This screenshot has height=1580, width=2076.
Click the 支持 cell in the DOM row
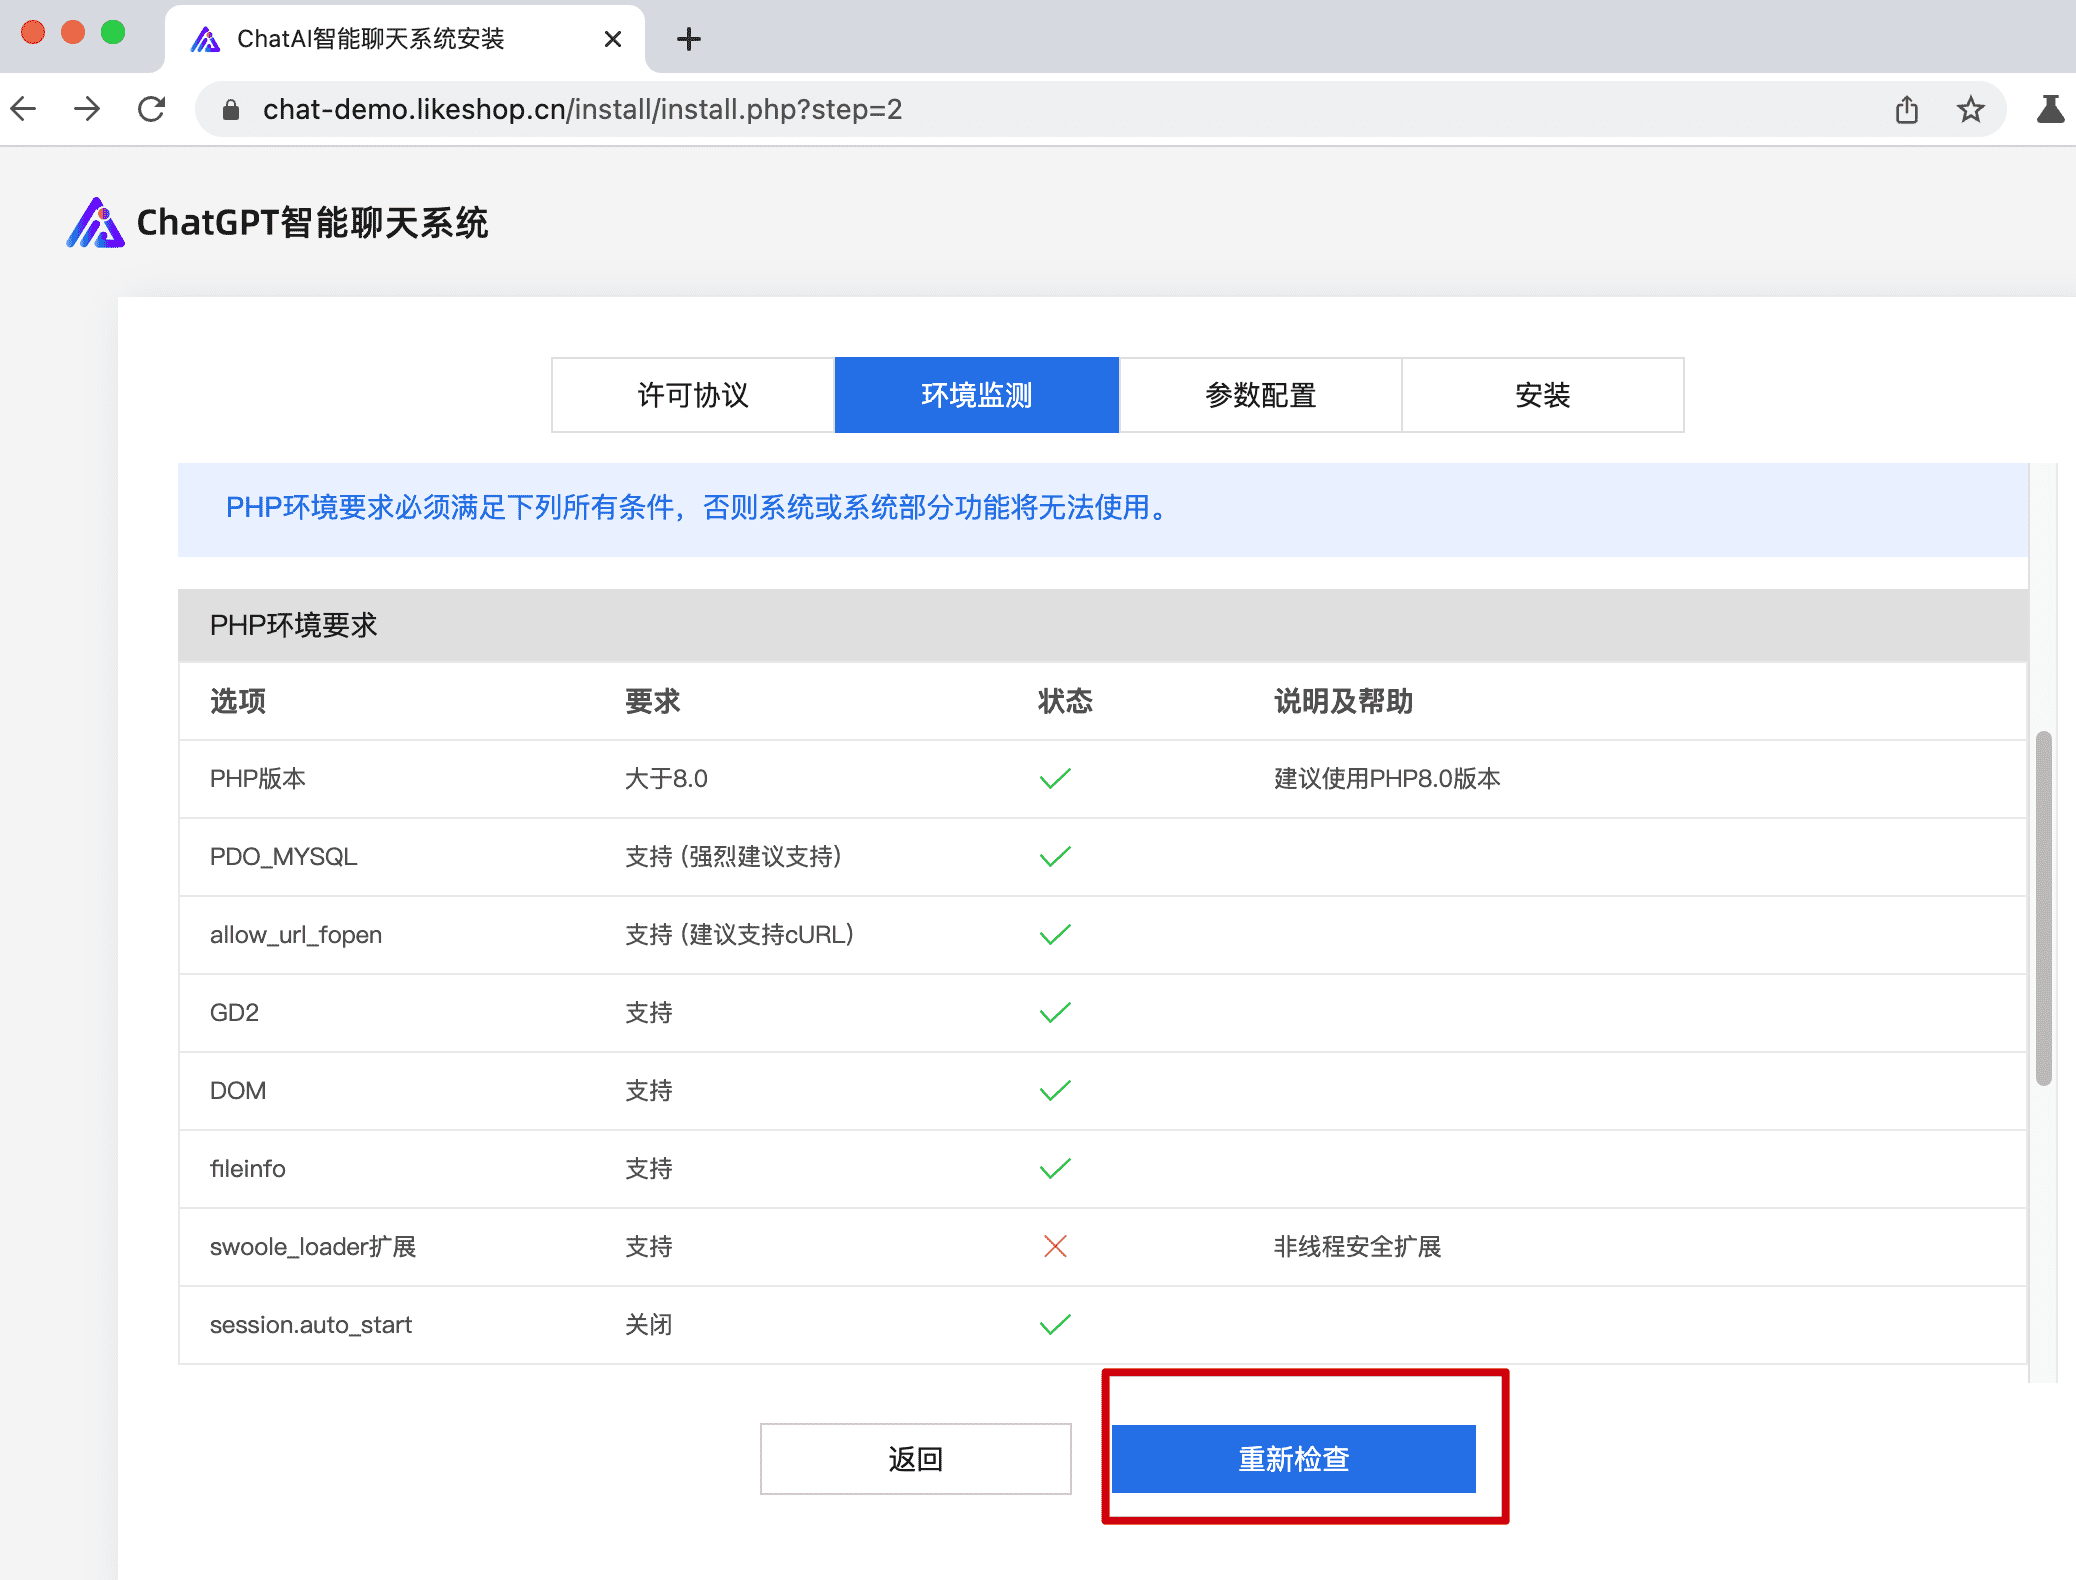[649, 1090]
